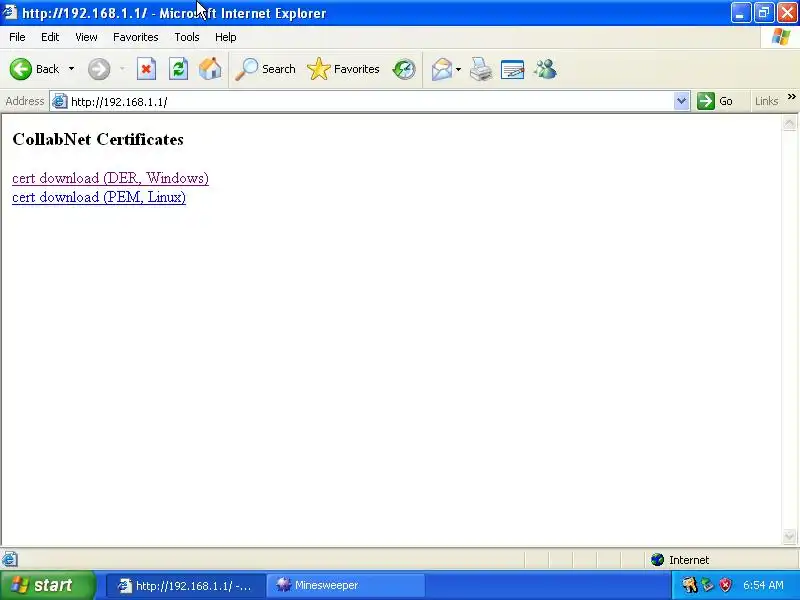This screenshot has height=600, width=800.
Task: Switch to the Internet Explorer taskbar button
Action: tap(186, 585)
